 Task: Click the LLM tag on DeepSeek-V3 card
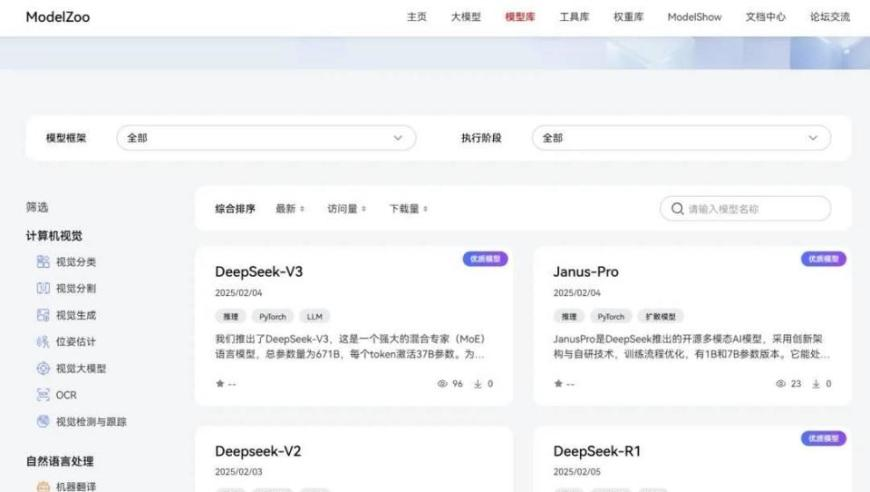click(314, 317)
